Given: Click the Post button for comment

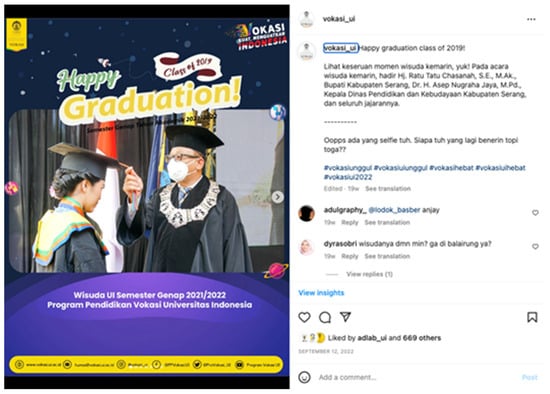Looking at the screenshot, I should (530, 378).
